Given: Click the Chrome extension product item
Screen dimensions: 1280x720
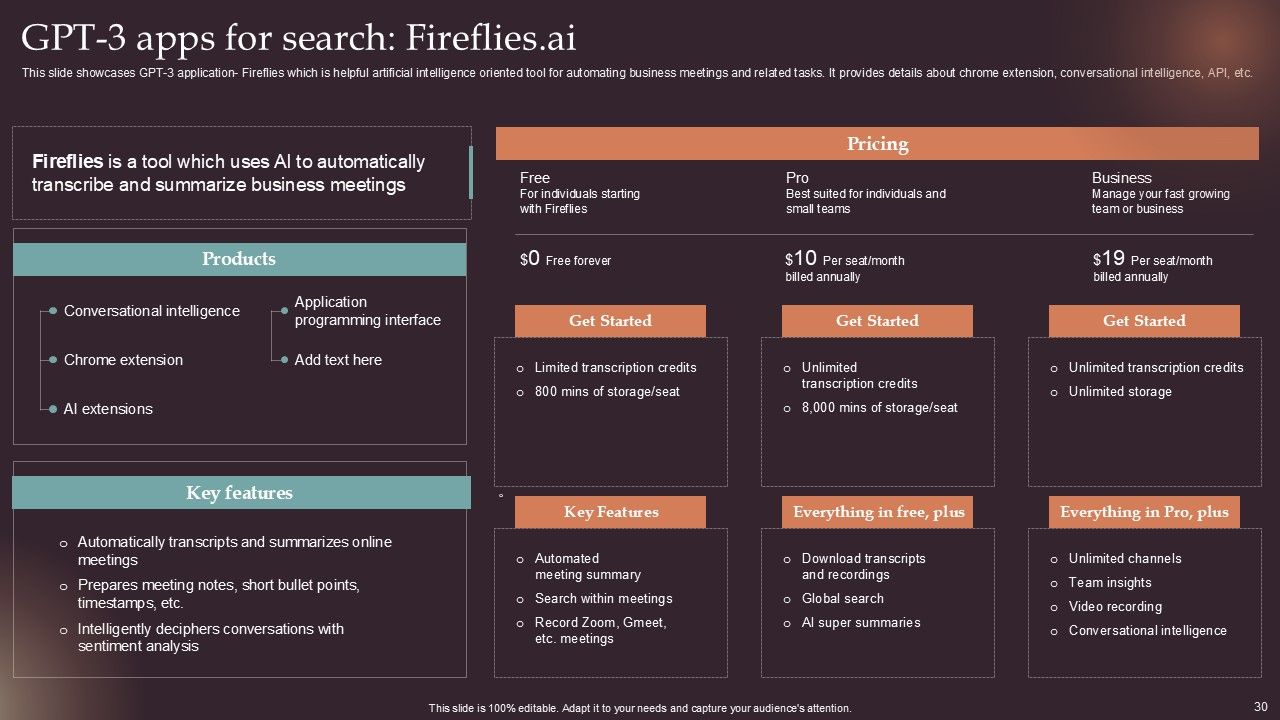Looking at the screenshot, I should pos(123,360).
